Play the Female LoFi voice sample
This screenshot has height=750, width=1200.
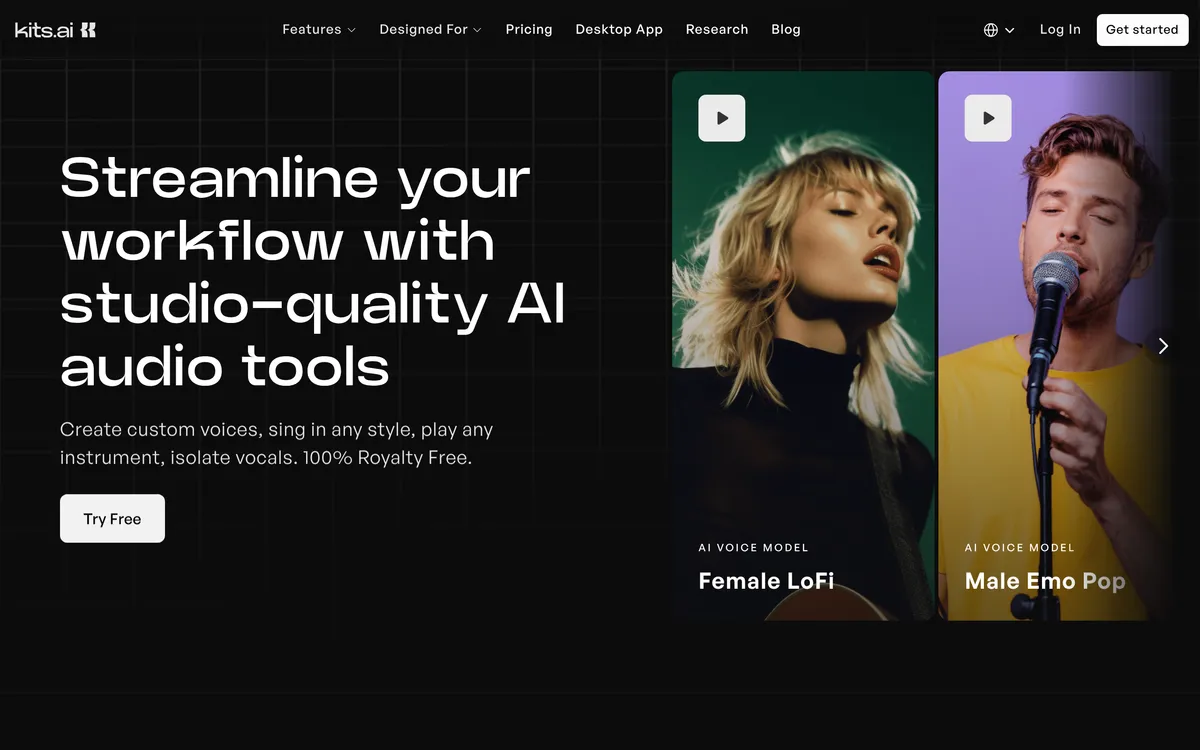click(722, 118)
